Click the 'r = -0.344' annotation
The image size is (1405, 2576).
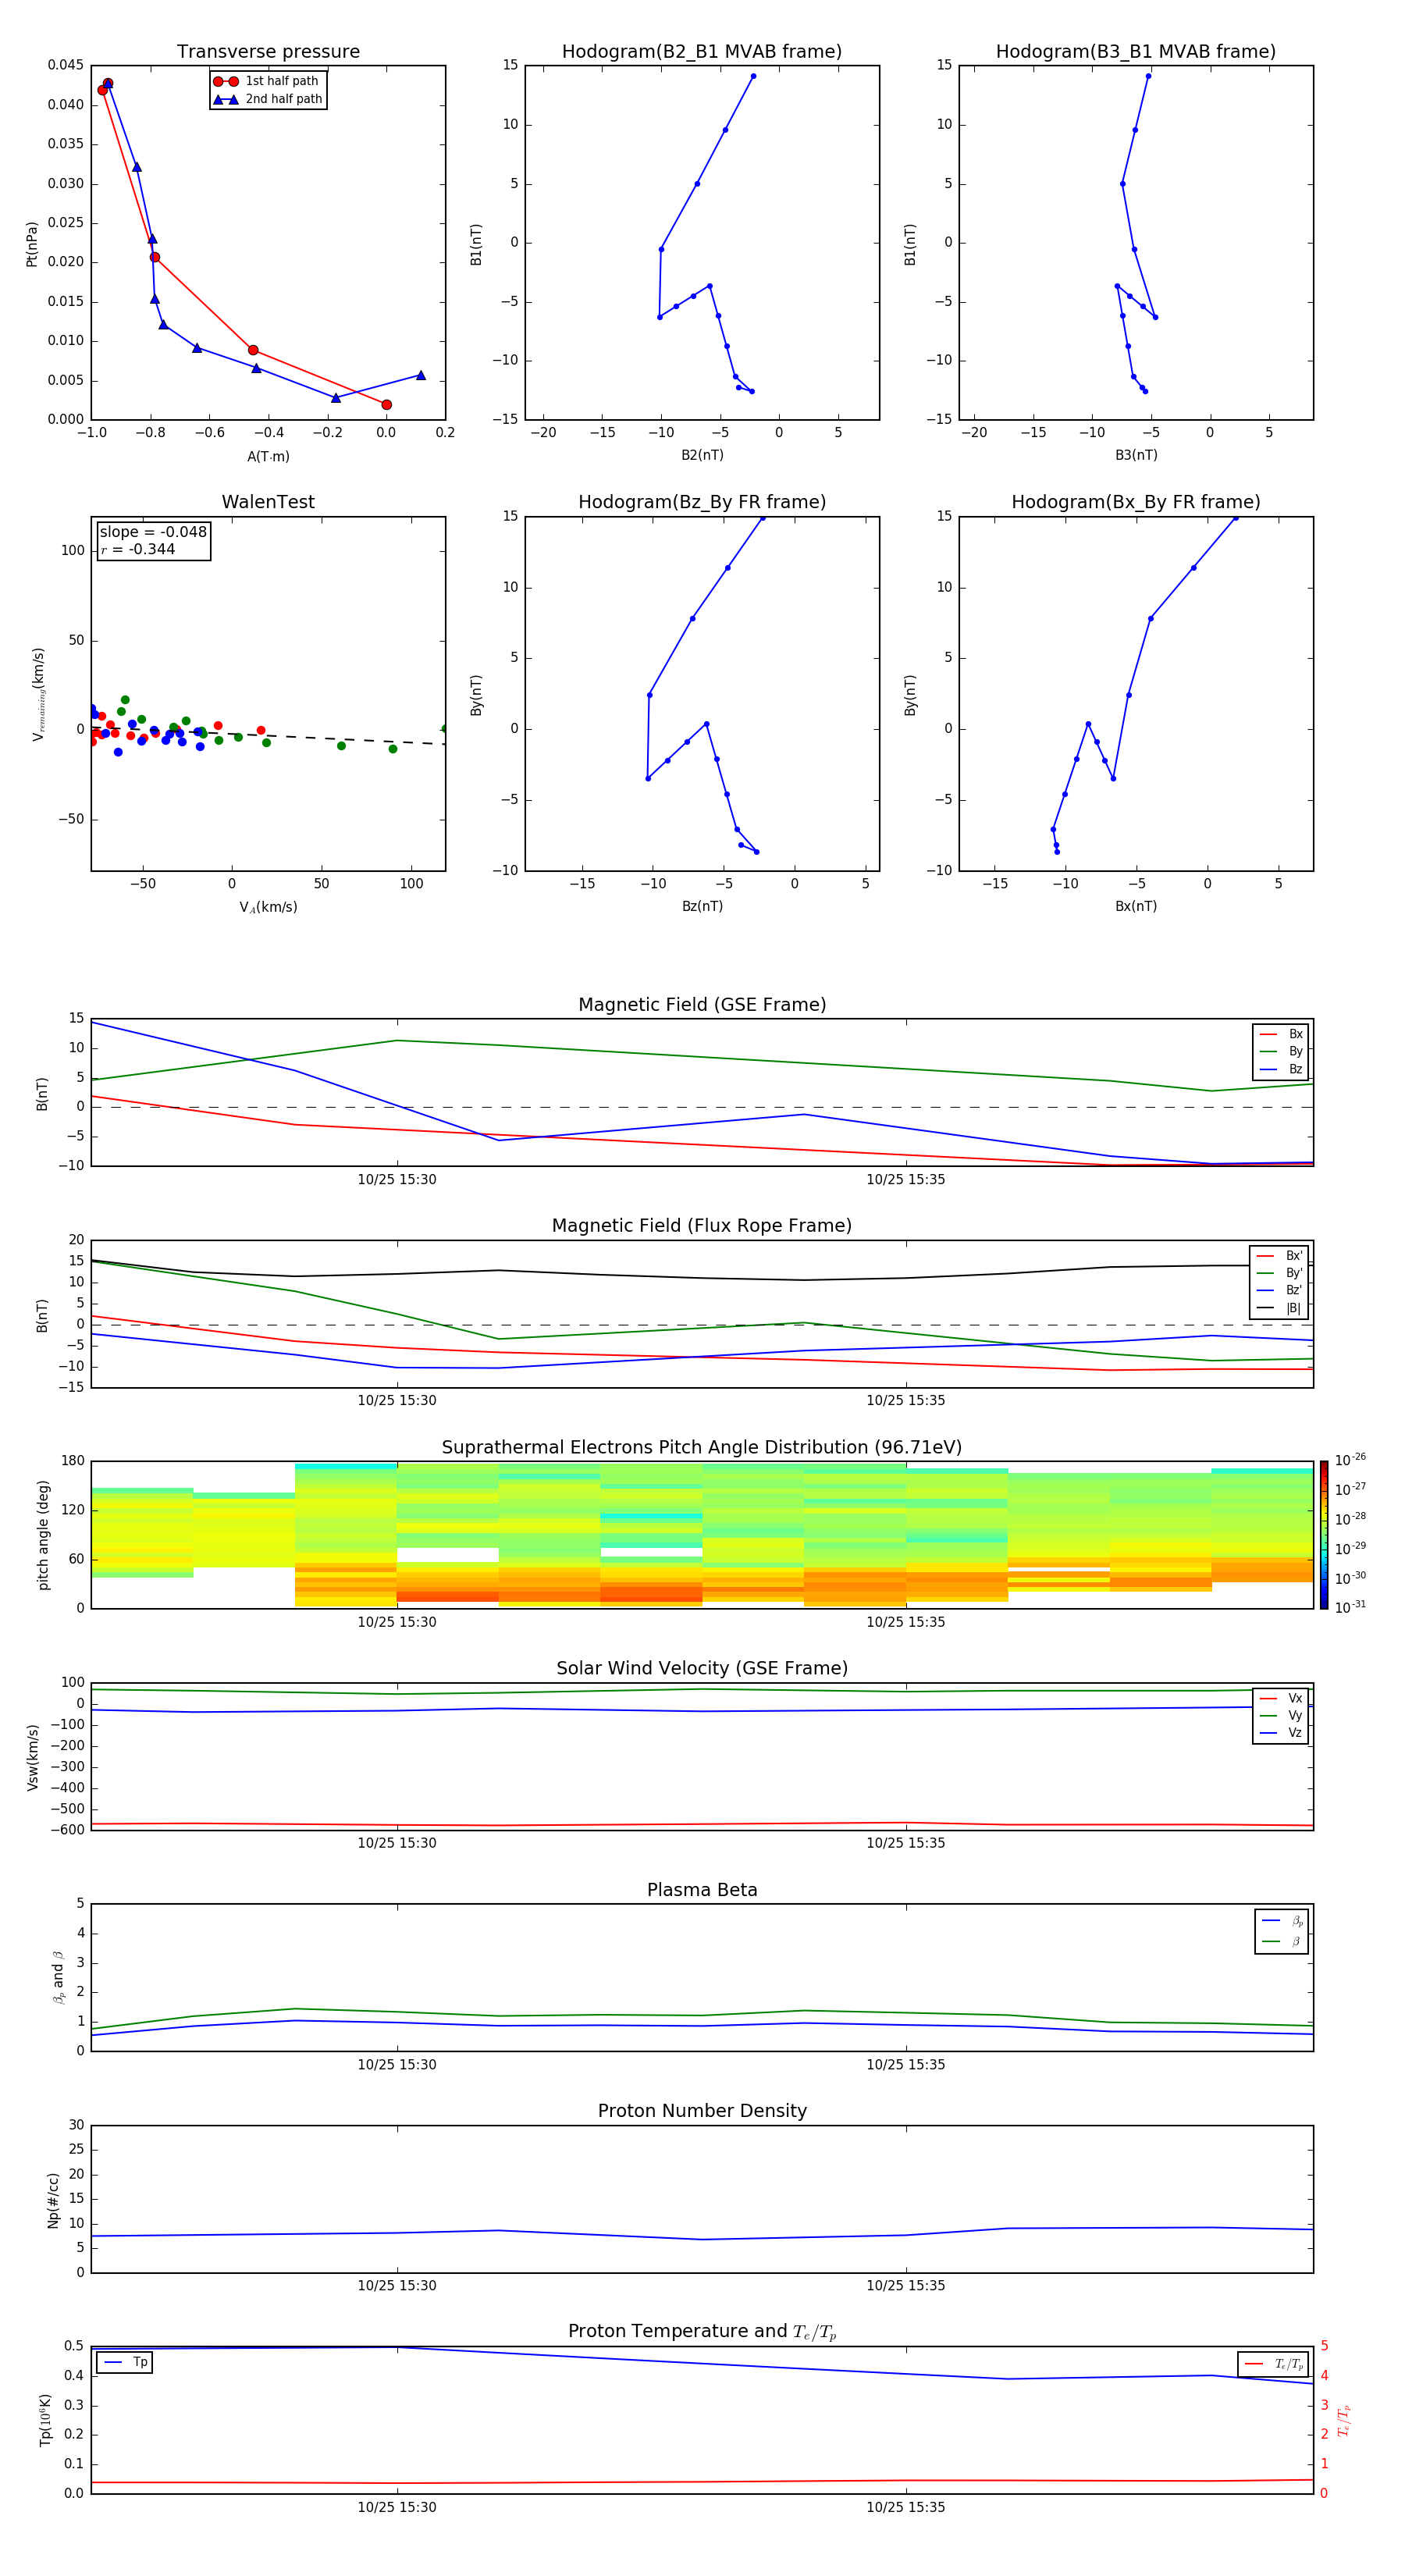[x=138, y=549]
